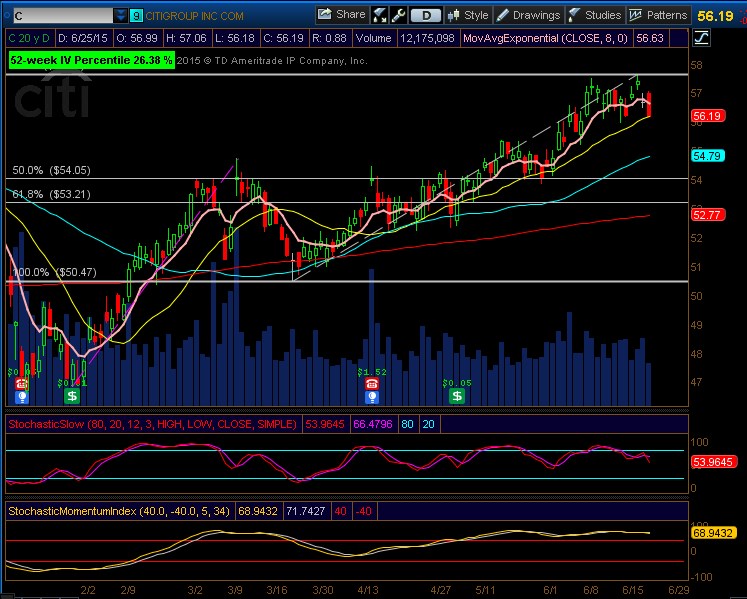747x599 pixels.
Task: Click the $1.52 earnings label near 4/13
Action: click(372, 372)
